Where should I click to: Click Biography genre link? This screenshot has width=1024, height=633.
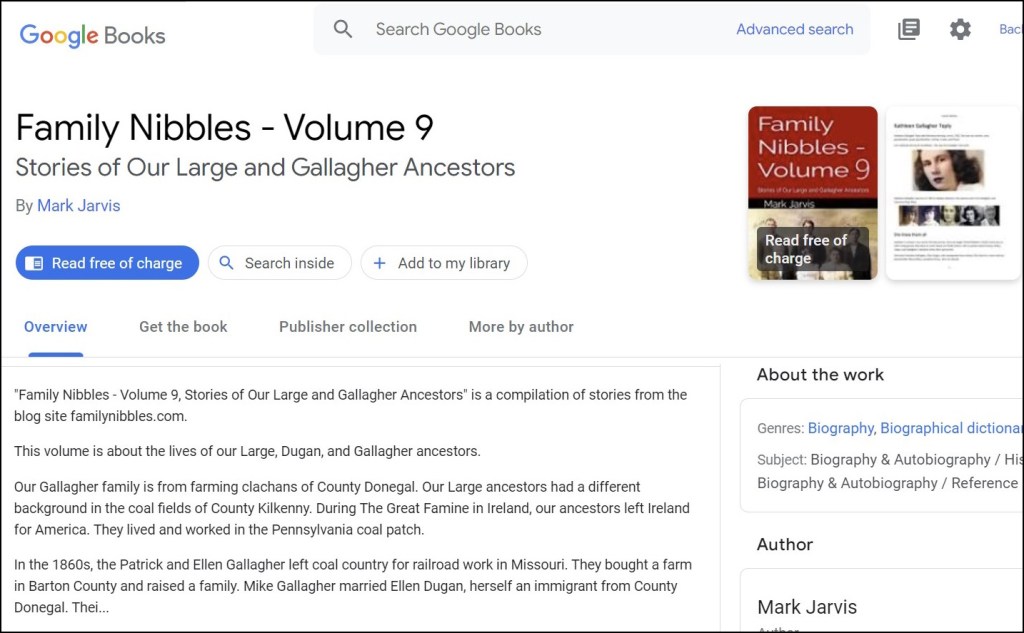[x=840, y=428]
